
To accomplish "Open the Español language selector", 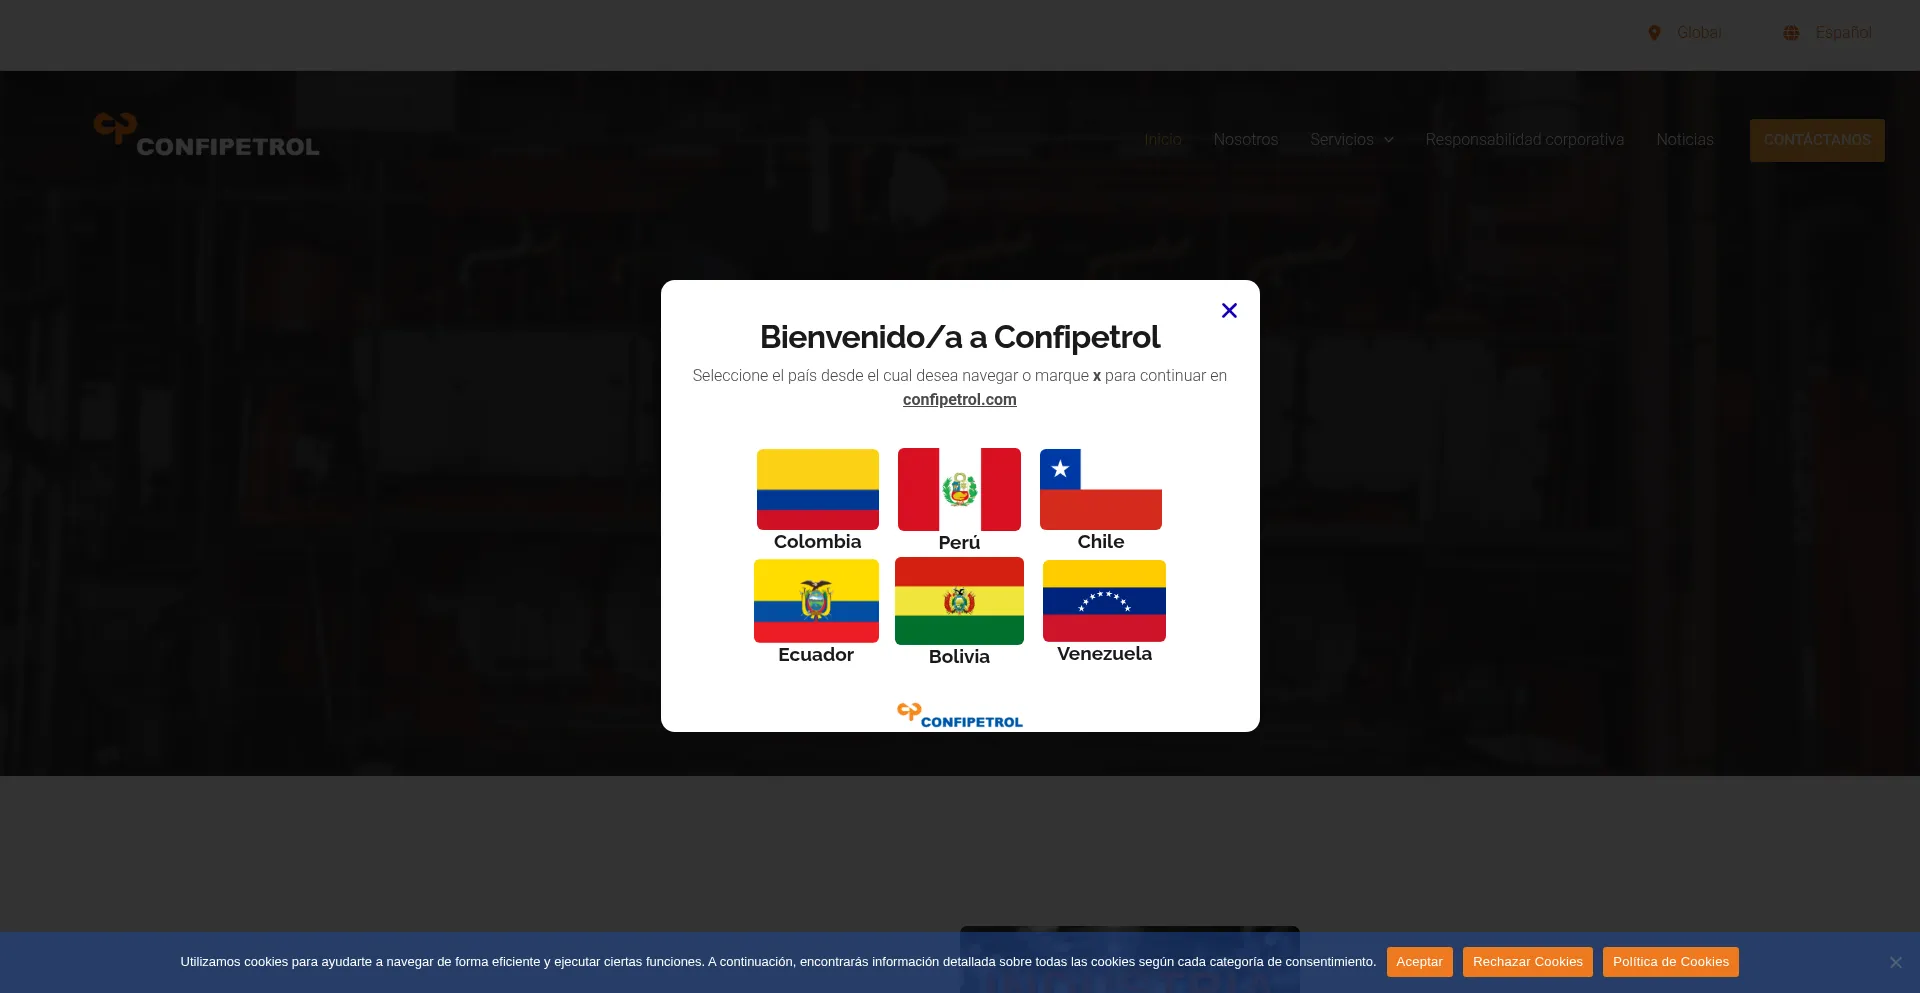I will [1843, 33].
